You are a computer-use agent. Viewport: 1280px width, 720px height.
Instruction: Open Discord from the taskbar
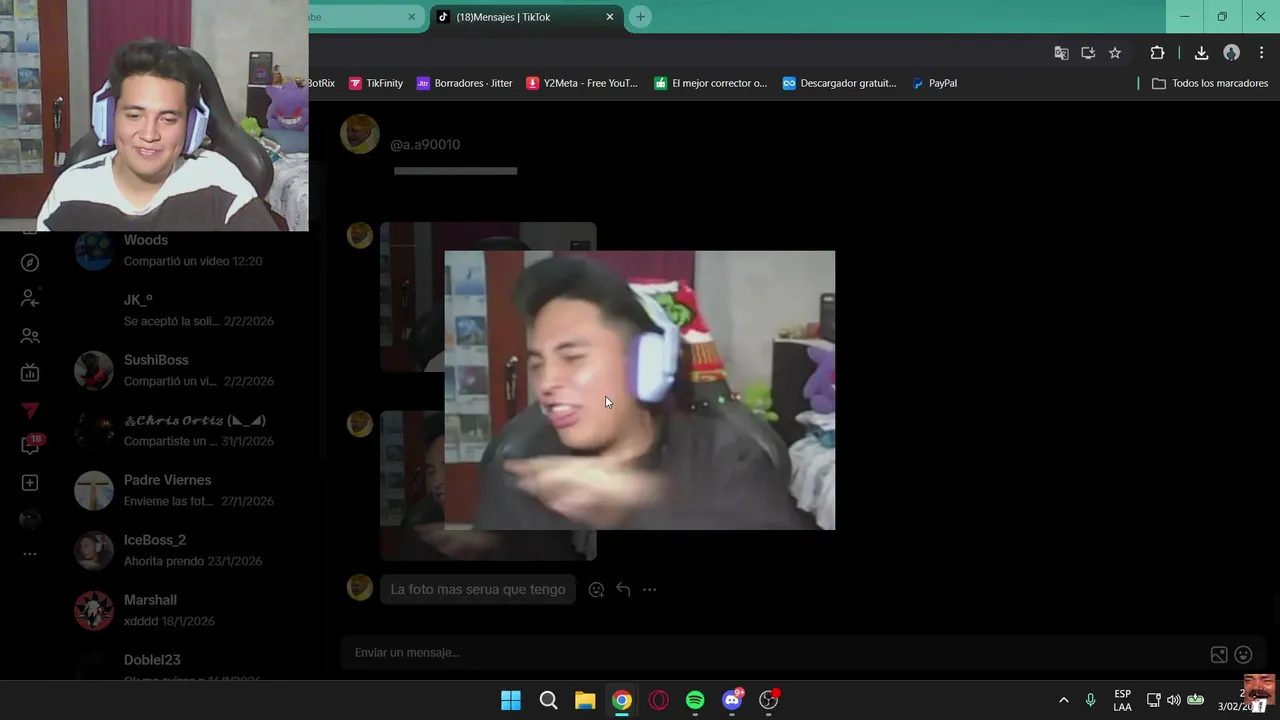click(732, 700)
